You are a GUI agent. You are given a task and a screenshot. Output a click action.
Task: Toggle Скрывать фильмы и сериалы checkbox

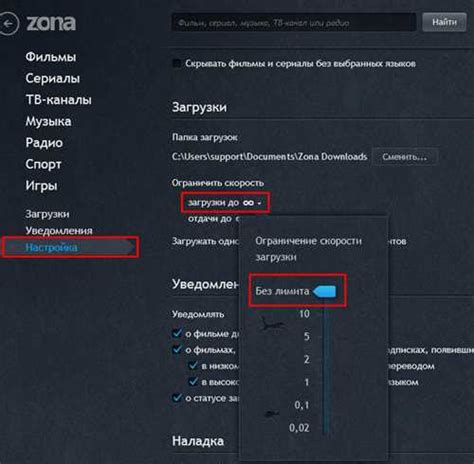177,63
